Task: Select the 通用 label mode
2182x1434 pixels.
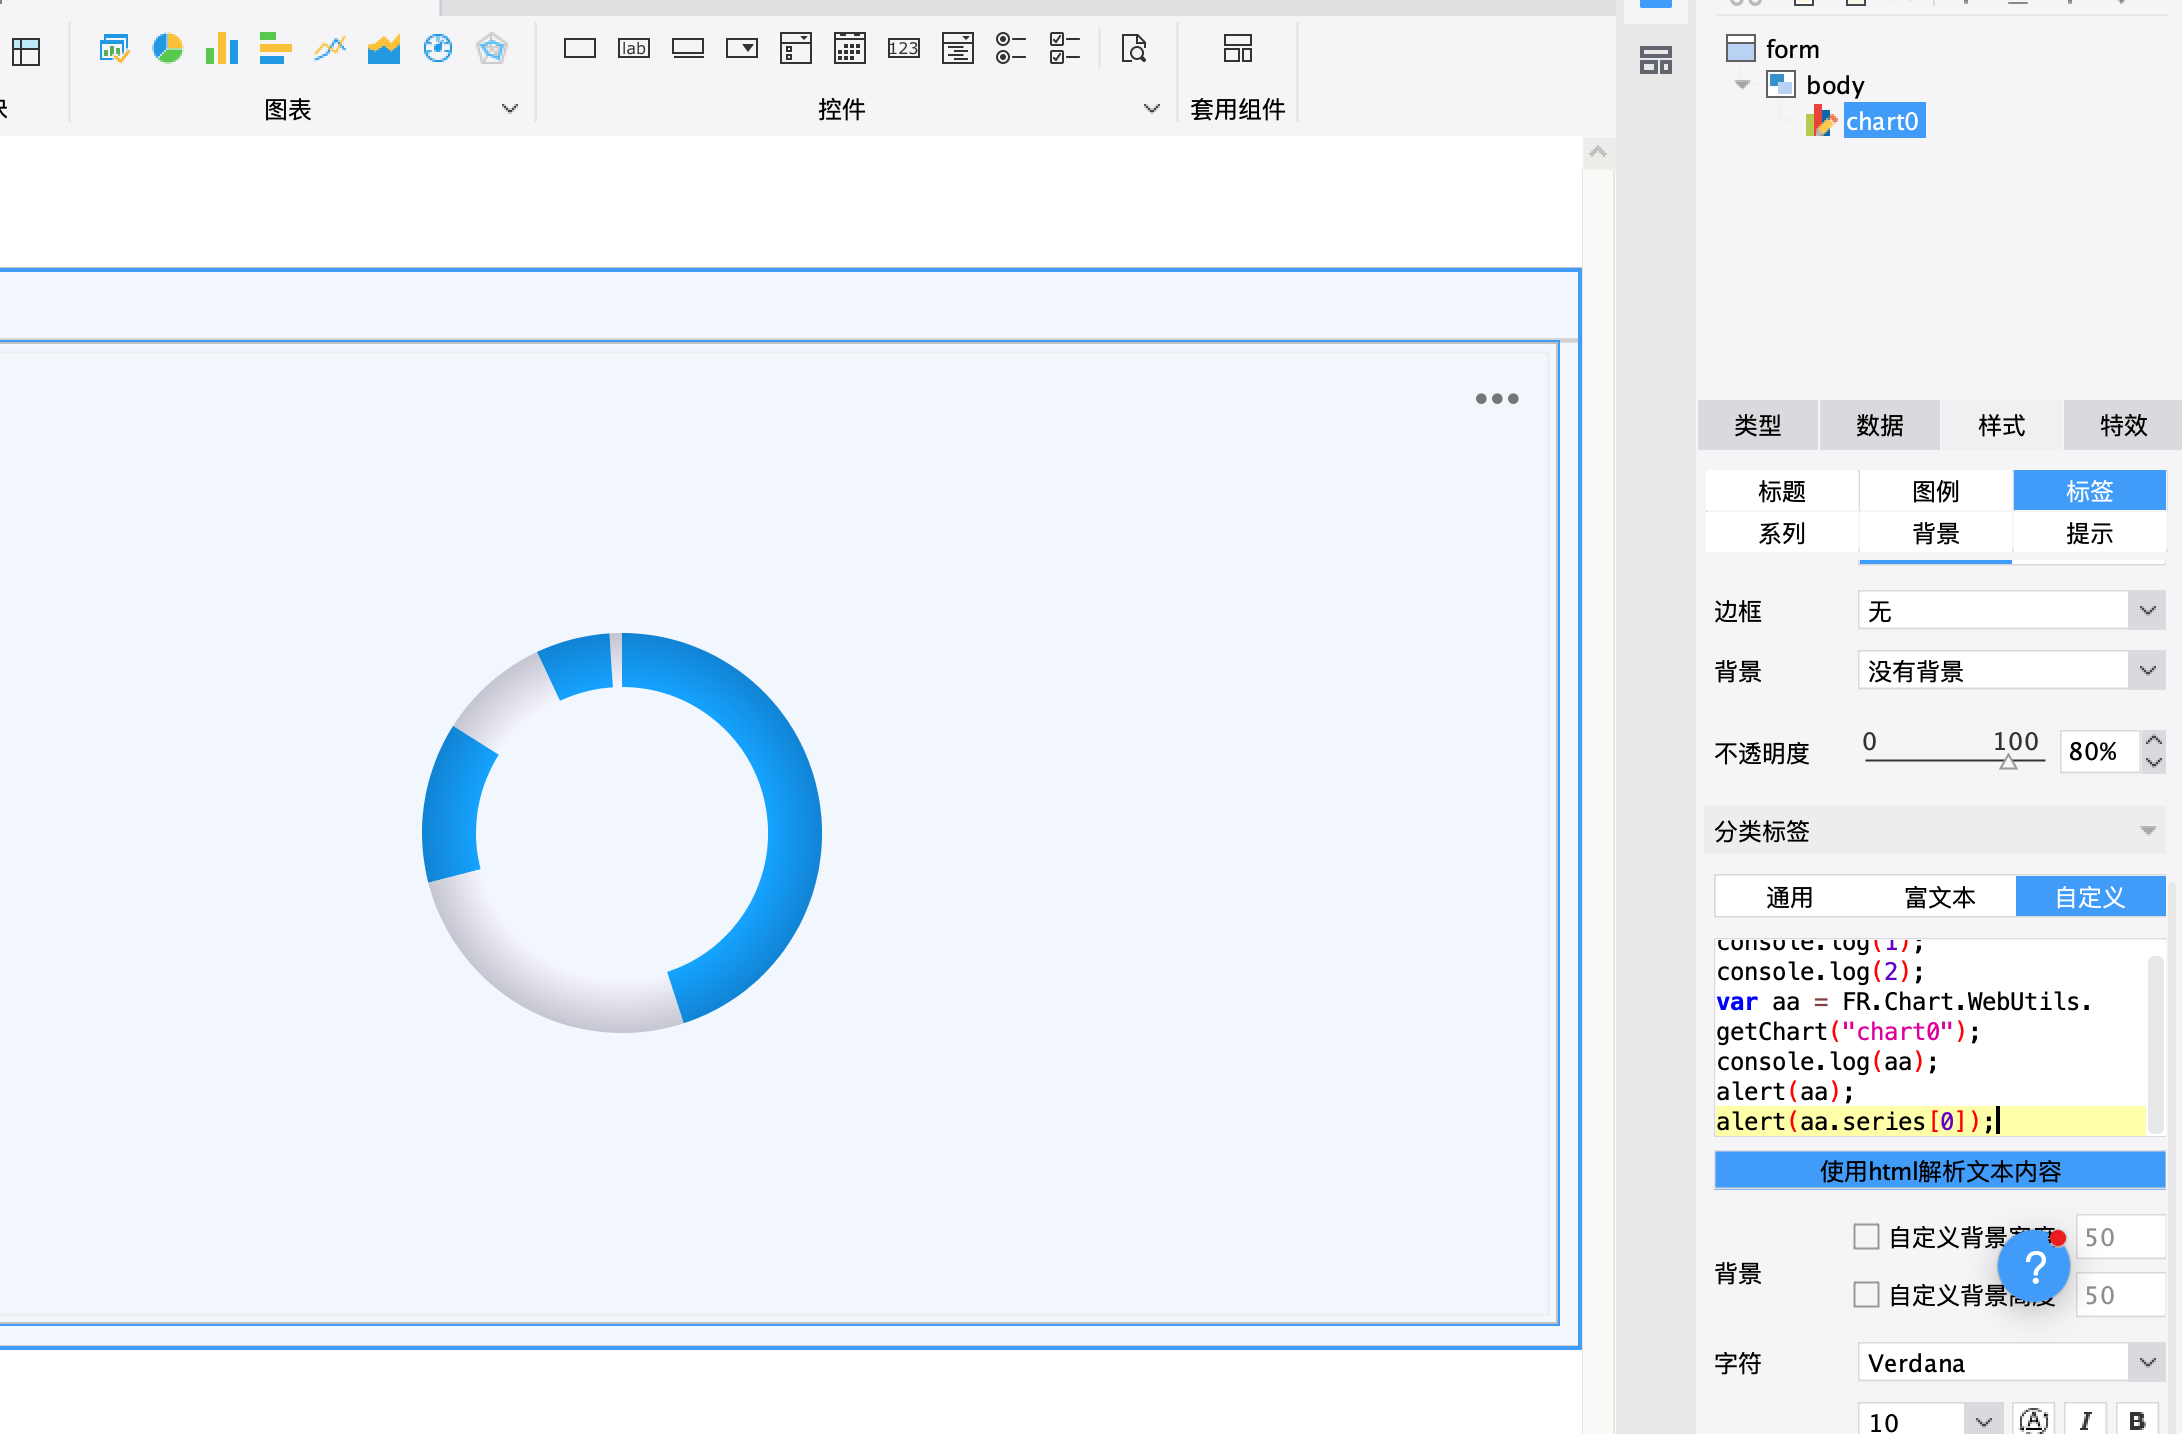Action: [1790, 897]
